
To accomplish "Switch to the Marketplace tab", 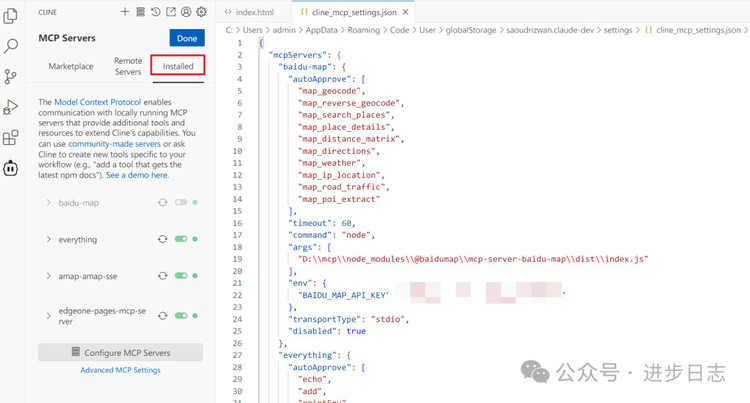I will [x=71, y=66].
